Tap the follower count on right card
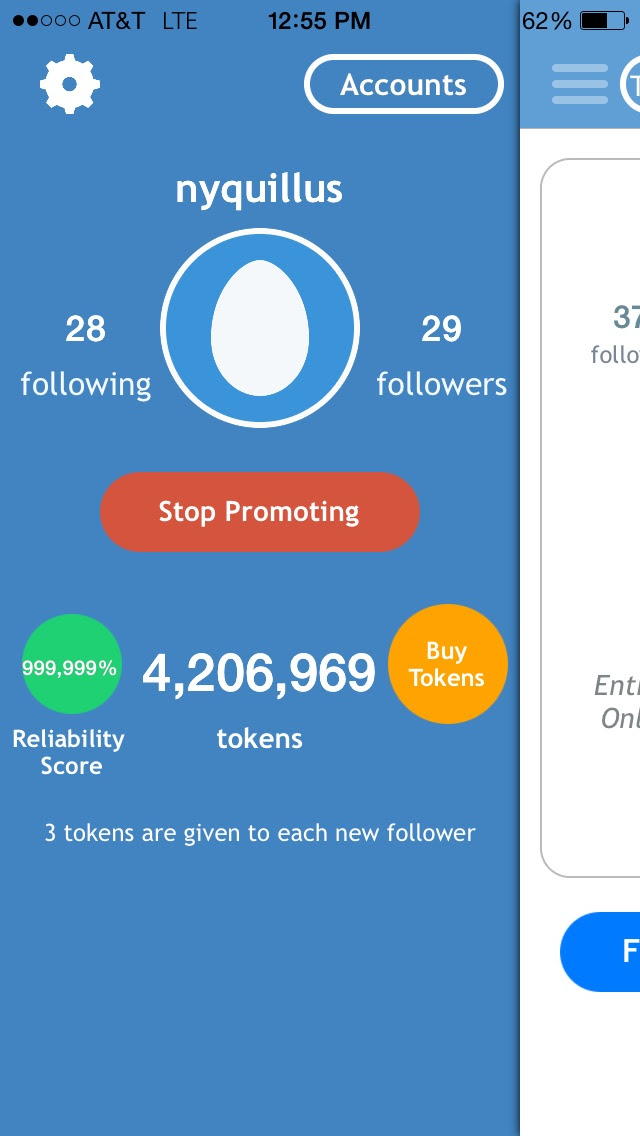The width and height of the screenshot is (640, 1136). pyautogui.click(x=626, y=317)
